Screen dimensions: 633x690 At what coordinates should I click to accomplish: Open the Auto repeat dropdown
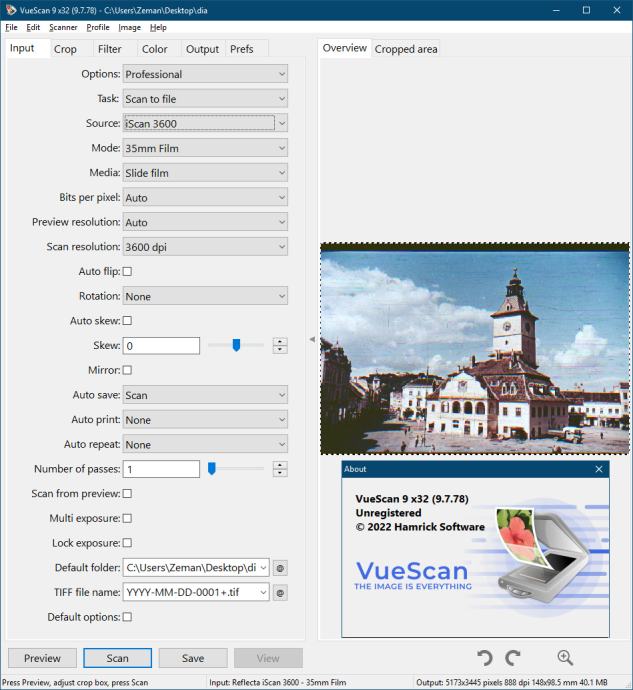pos(205,444)
